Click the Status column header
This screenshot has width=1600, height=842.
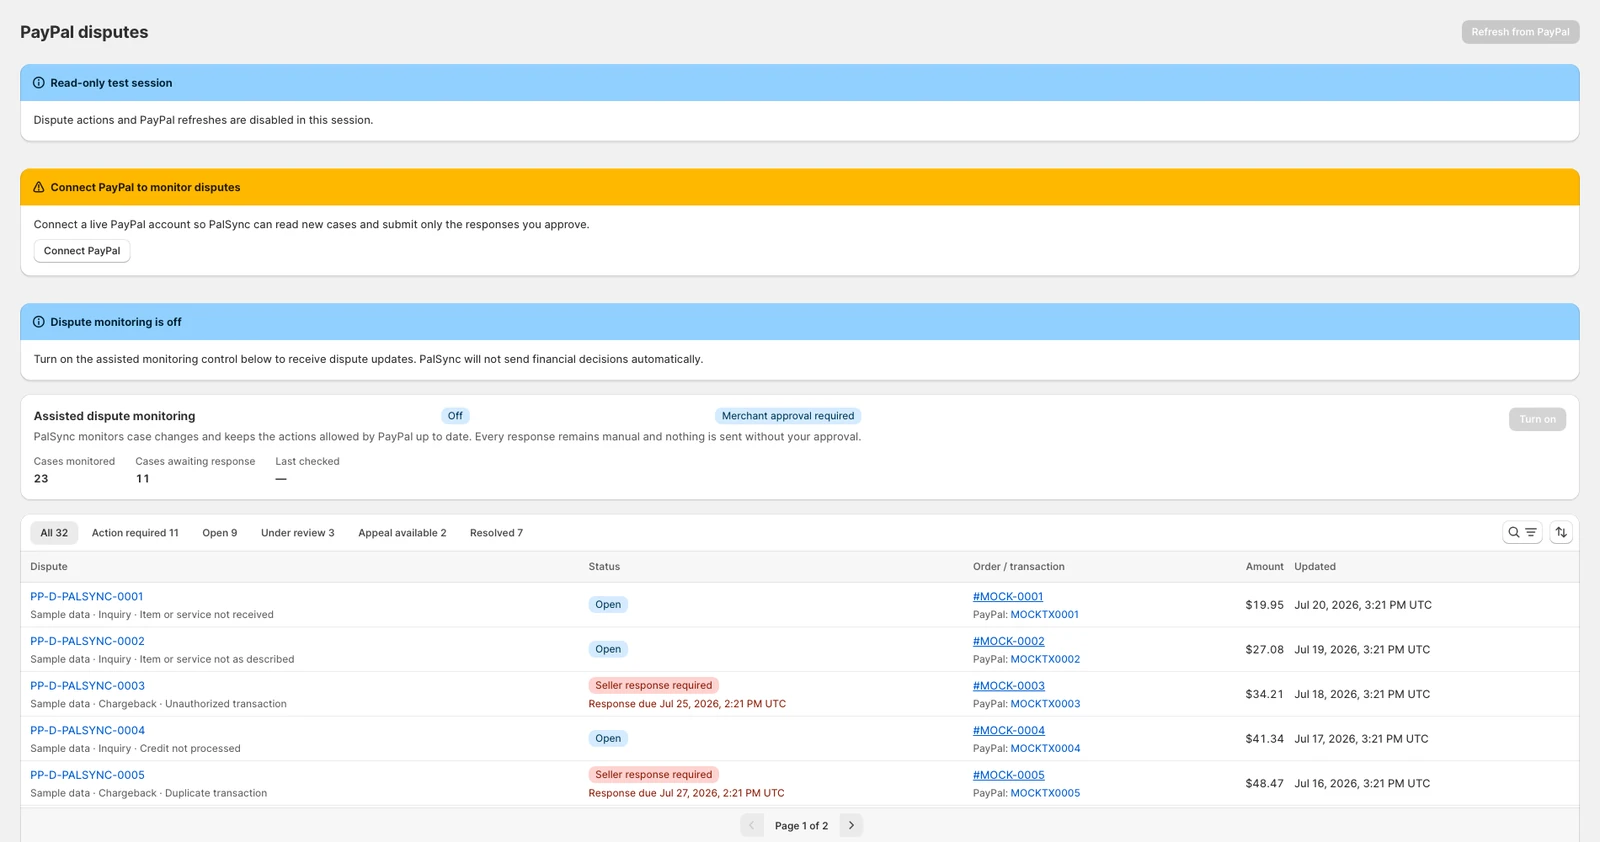(604, 567)
